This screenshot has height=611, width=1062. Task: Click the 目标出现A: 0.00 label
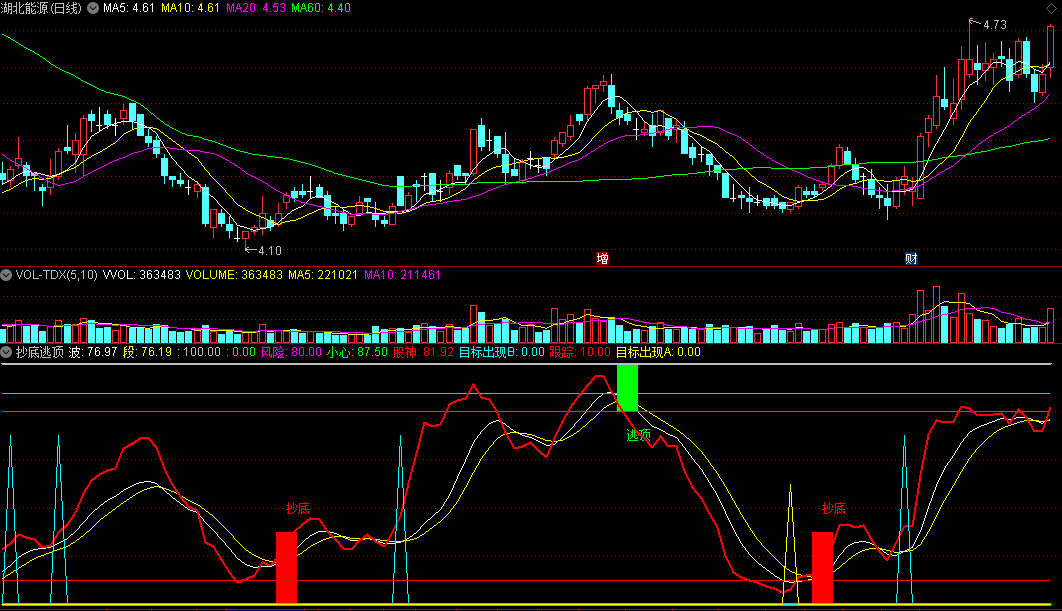(658, 352)
